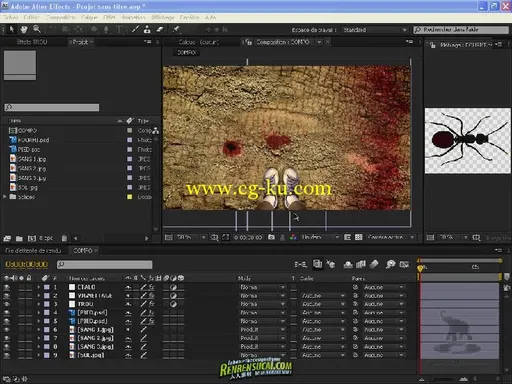Open blending mode dropdown for ETALO

pos(262,287)
